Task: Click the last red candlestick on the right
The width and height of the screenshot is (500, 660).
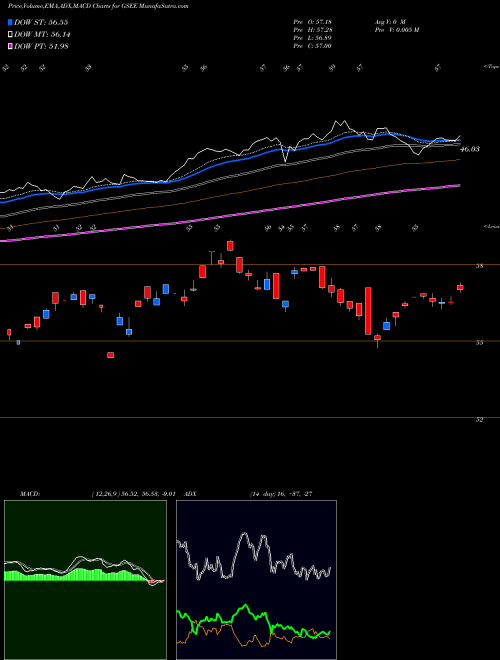Action: [x=460, y=287]
